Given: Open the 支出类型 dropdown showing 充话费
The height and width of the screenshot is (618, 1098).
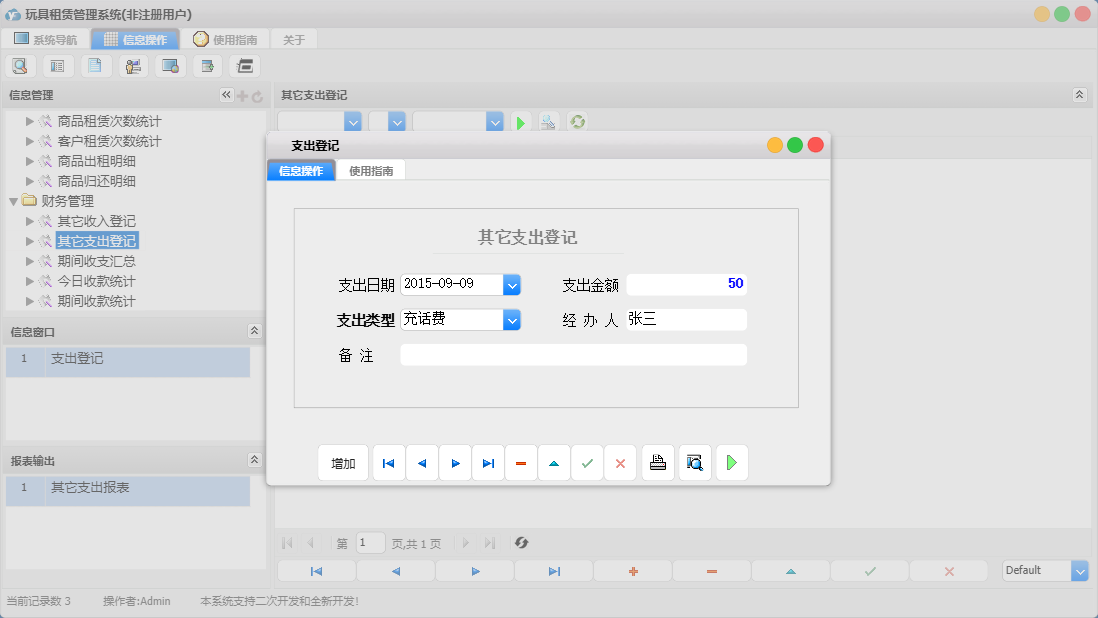Looking at the screenshot, I should 511,320.
